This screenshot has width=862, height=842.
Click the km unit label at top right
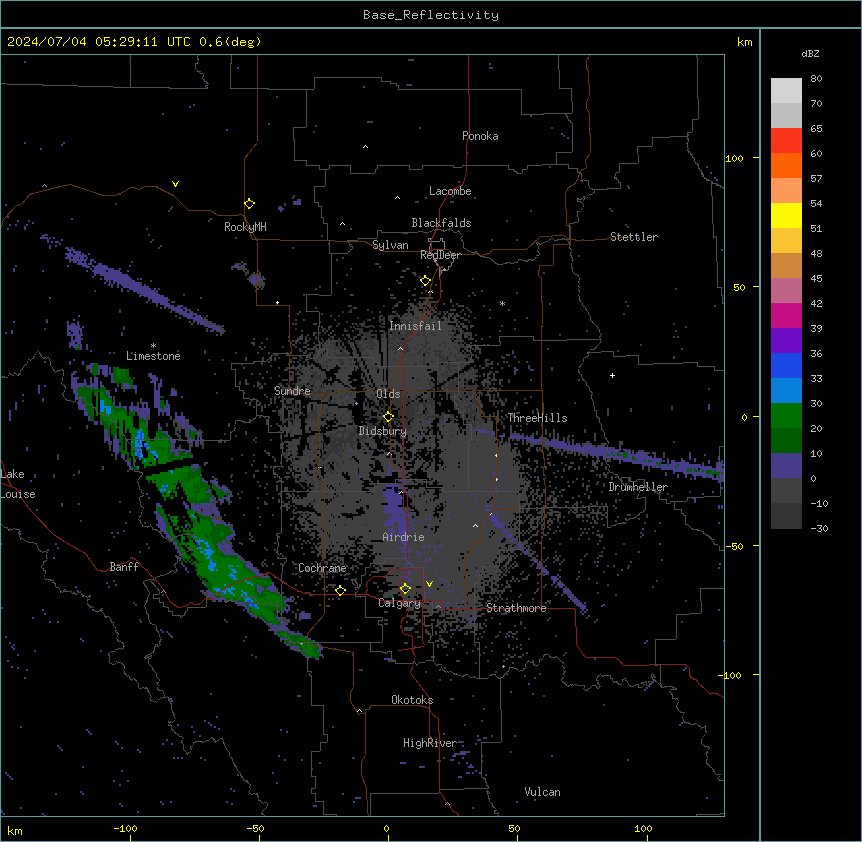[x=744, y=42]
